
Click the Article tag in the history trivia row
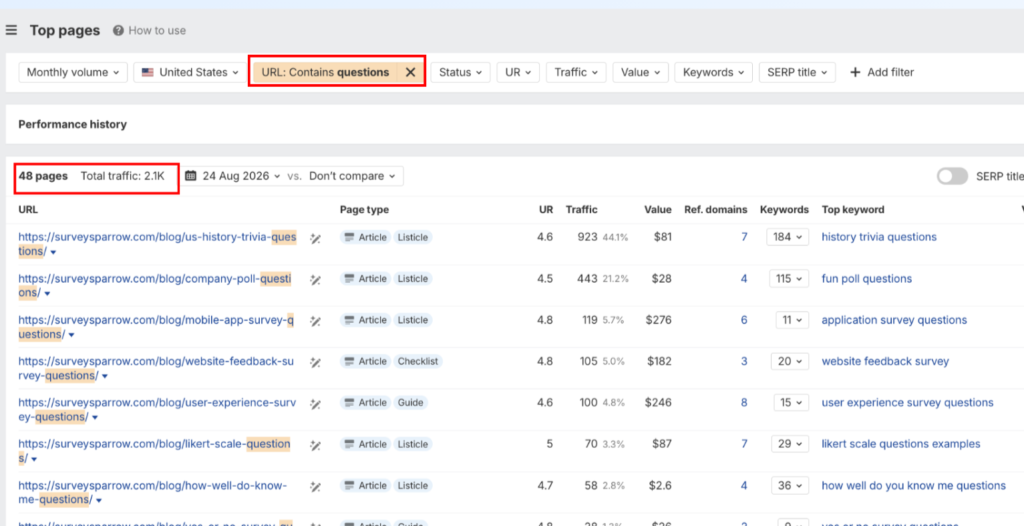tap(365, 237)
